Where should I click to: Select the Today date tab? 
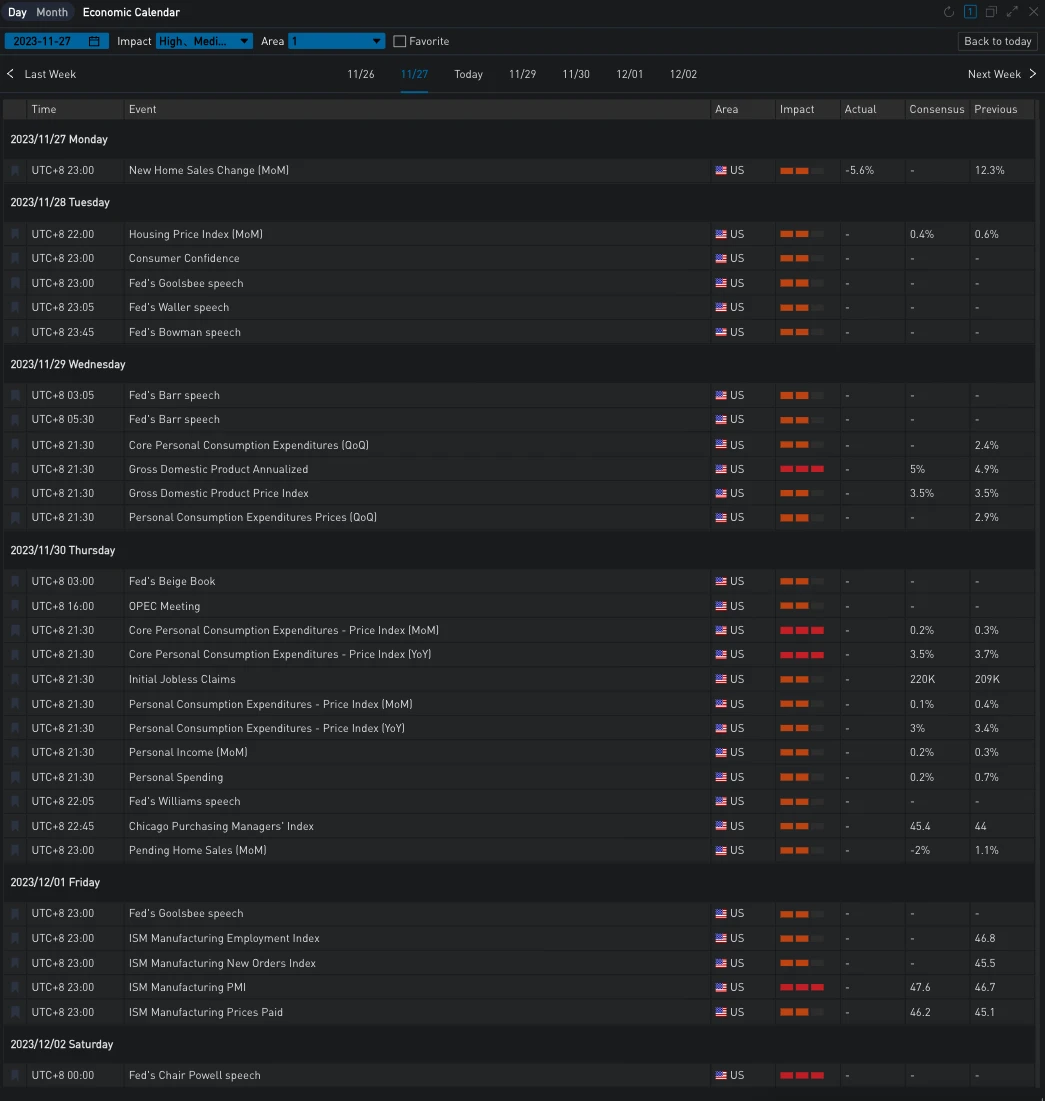[468, 74]
